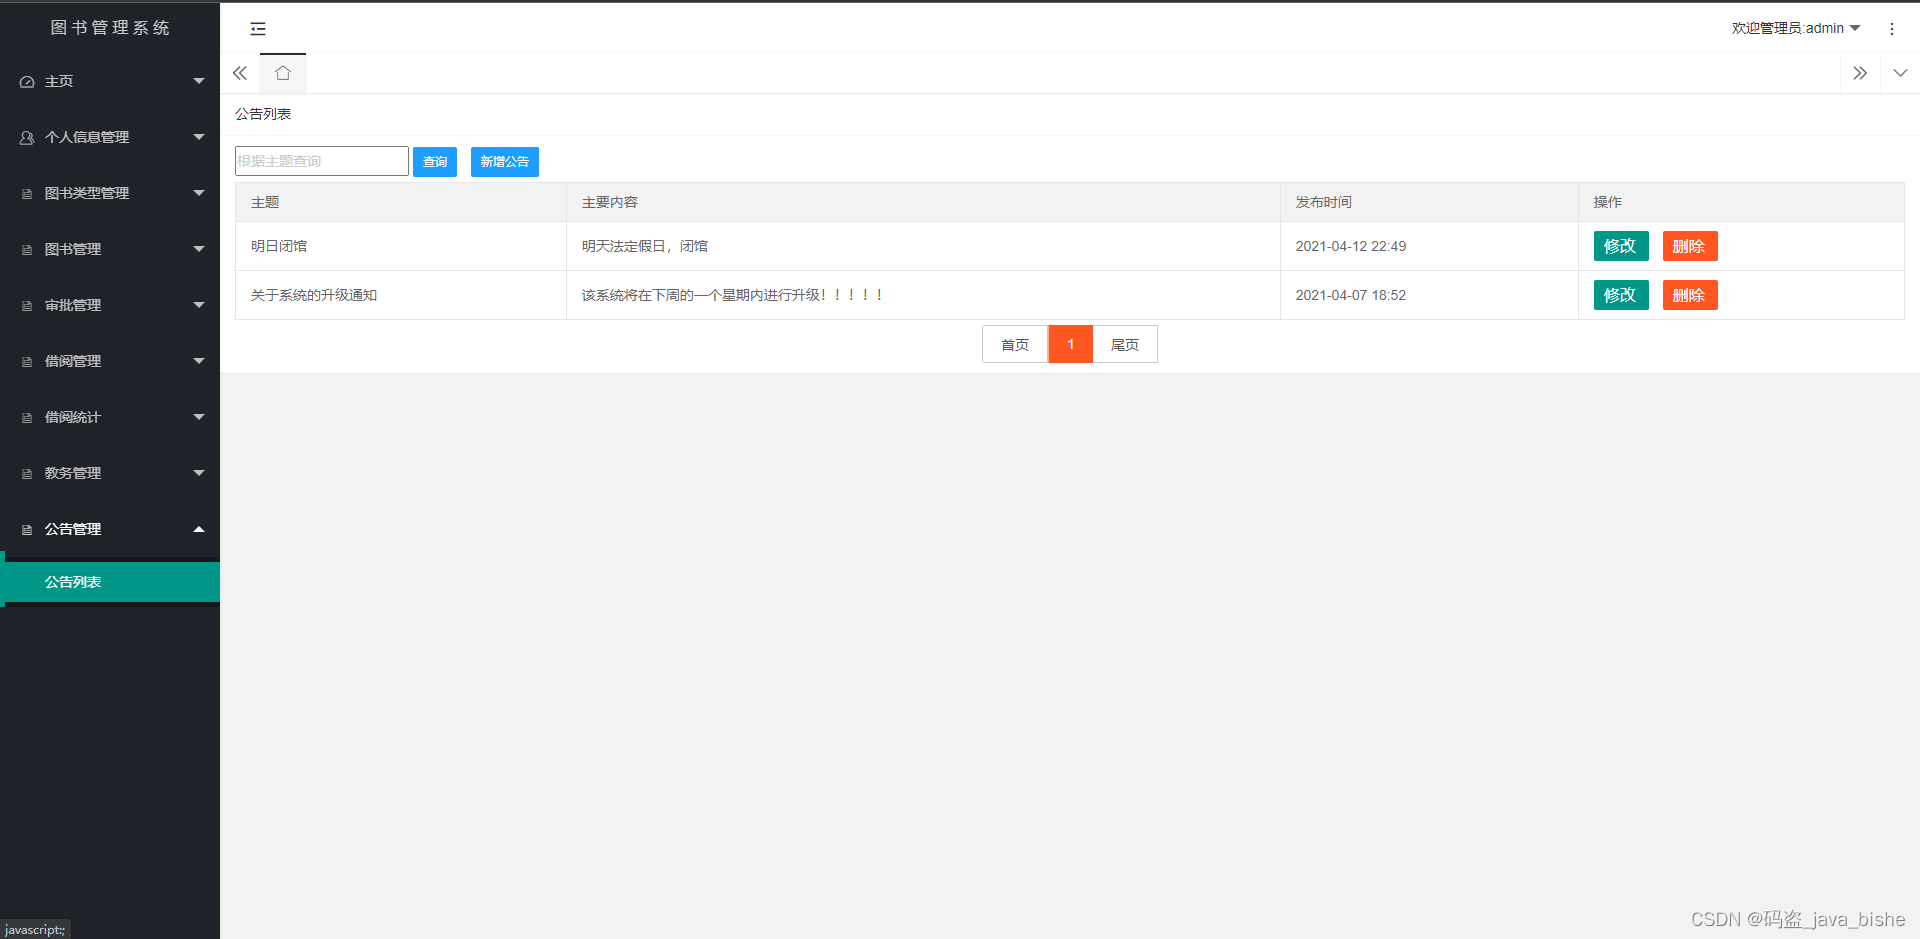The image size is (1920, 939).
Task: Open the vertical three-dot more menu
Action: coord(1891,29)
